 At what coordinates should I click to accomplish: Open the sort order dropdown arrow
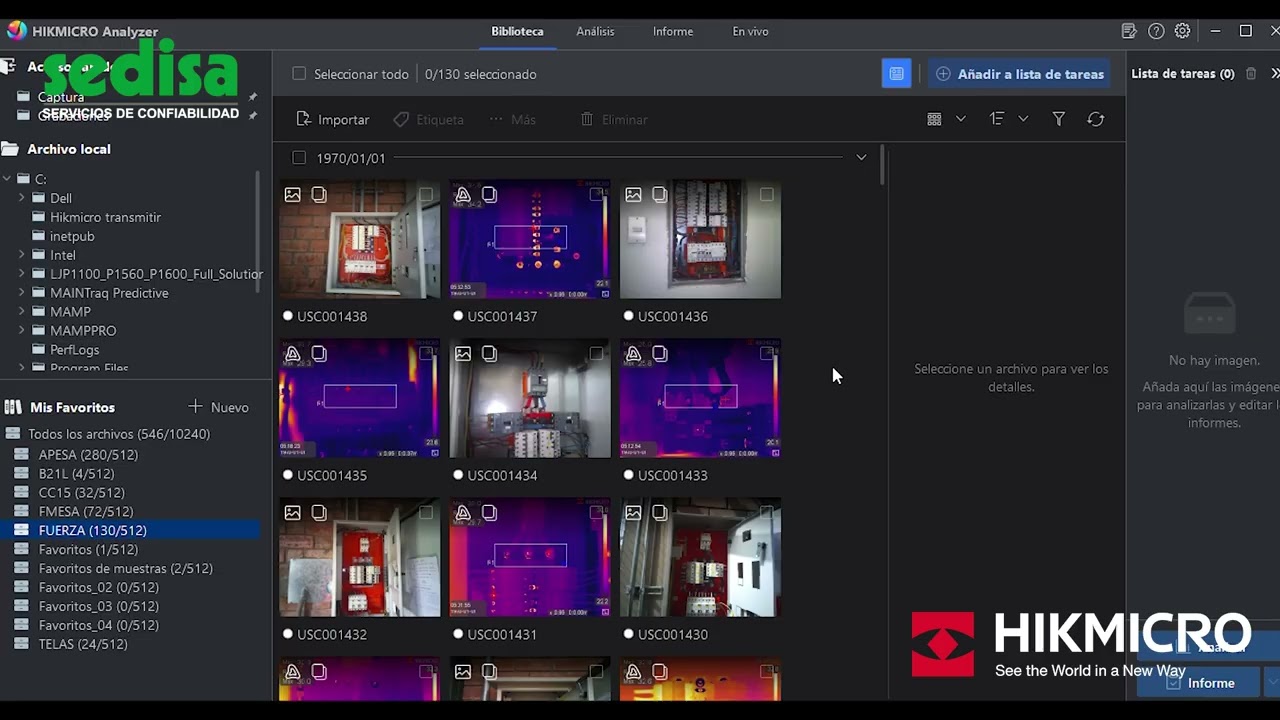pyautogui.click(x=1023, y=119)
